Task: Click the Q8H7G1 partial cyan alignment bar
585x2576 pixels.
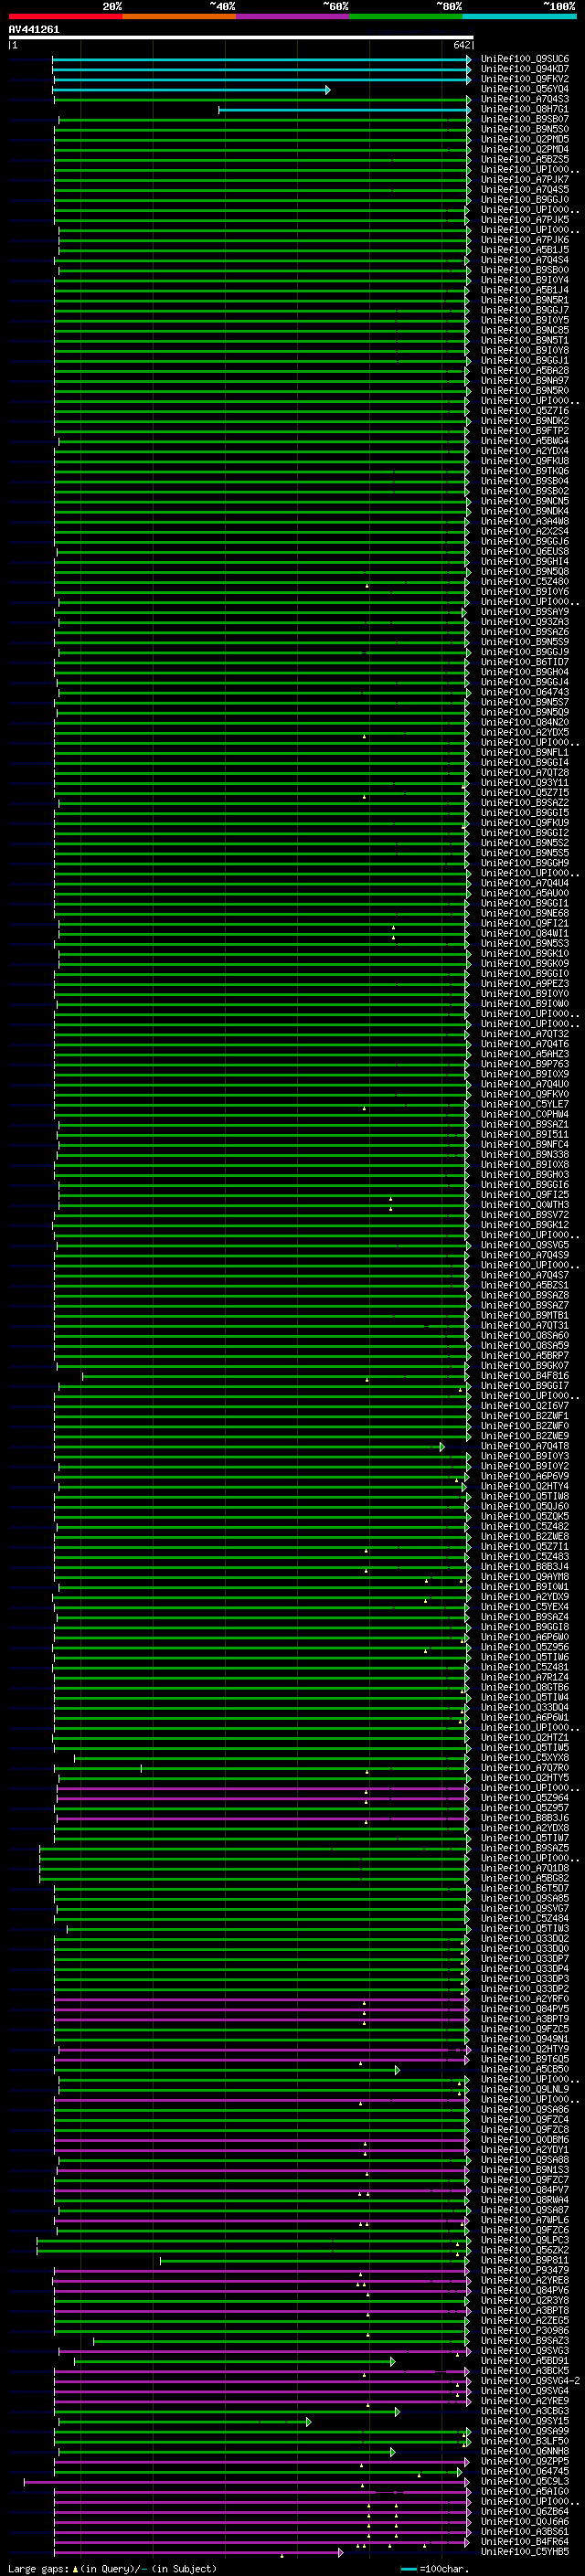Action: 344,110
